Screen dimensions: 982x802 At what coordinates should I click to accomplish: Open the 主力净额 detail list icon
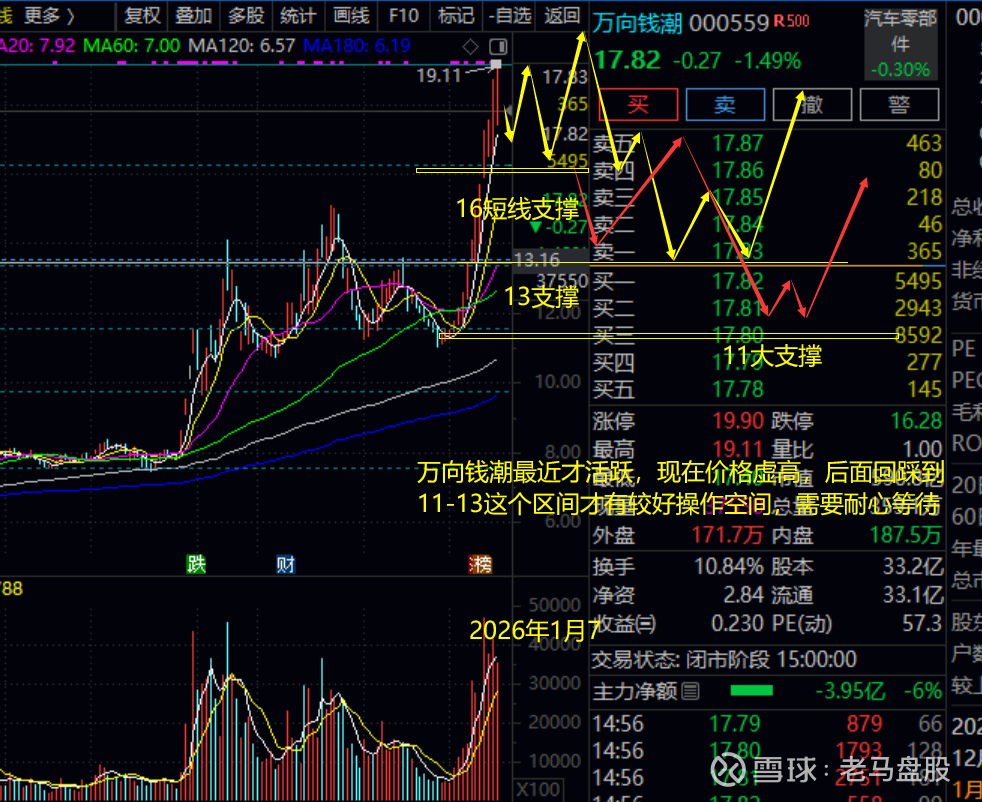(x=690, y=691)
